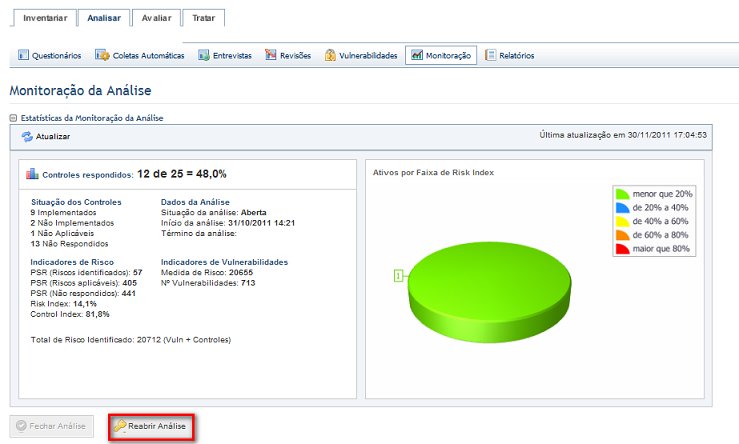Click '13 Não Respondidos' line
The height and width of the screenshot is (444, 739).
[x=69, y=244]
